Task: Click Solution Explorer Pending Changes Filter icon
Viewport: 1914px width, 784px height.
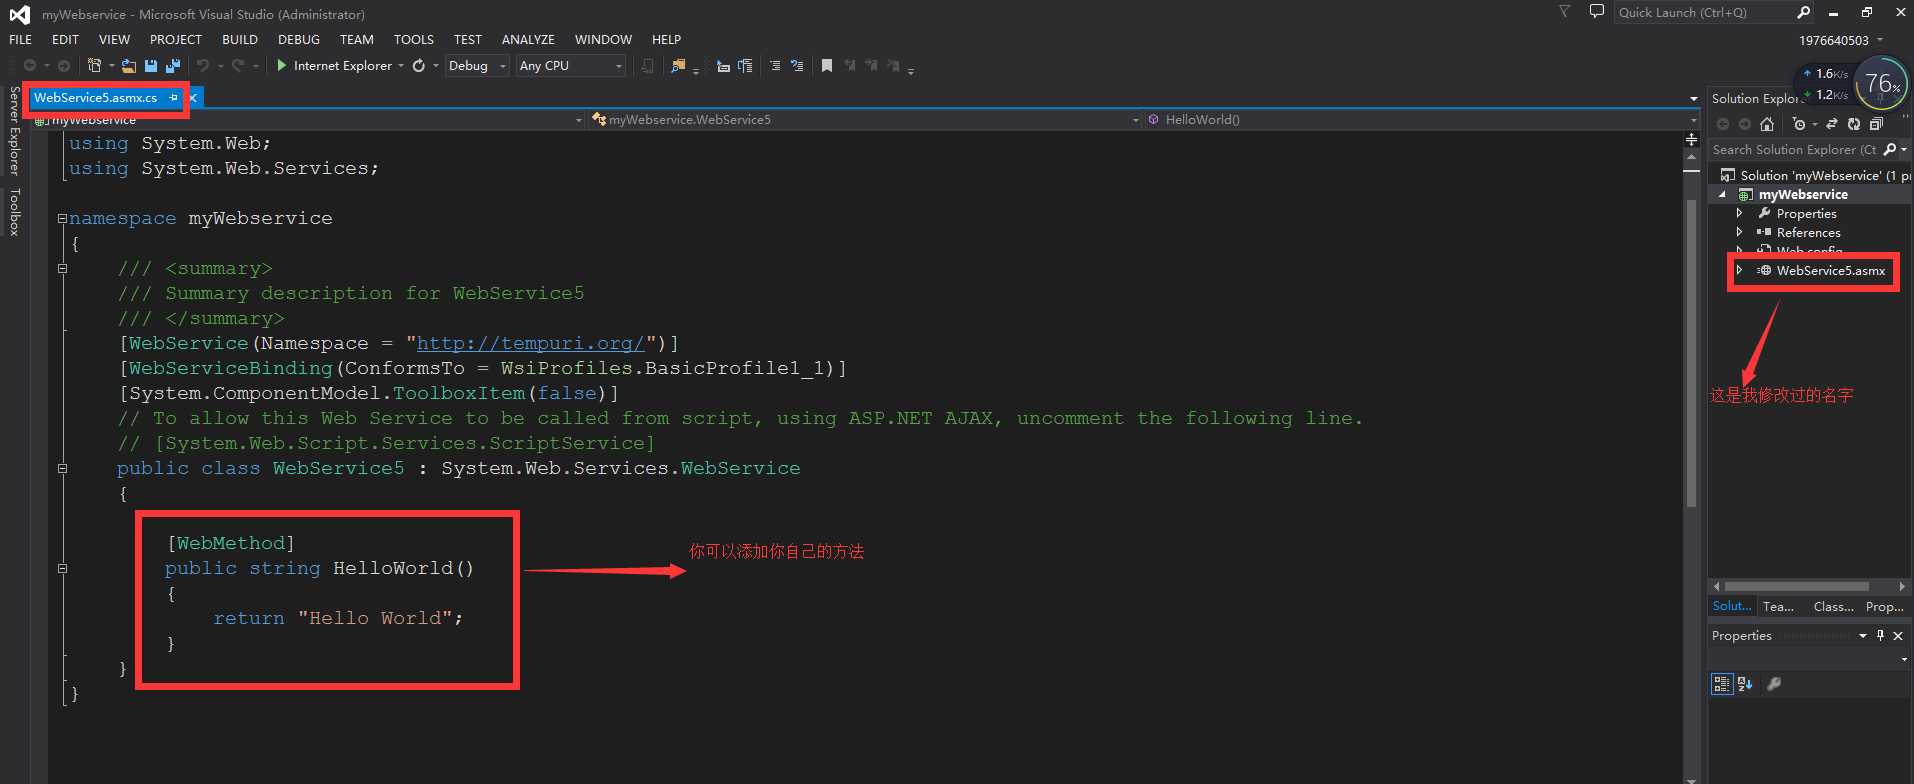Action: point(1799,124)
